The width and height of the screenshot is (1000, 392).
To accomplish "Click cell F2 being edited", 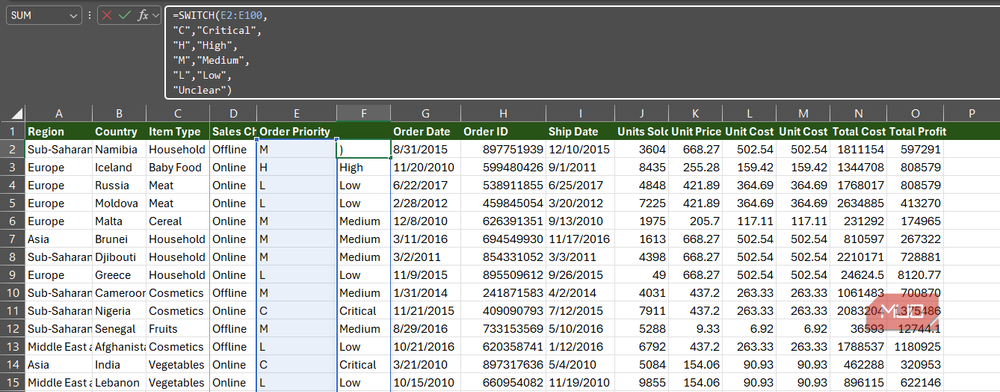I will 364,149.
